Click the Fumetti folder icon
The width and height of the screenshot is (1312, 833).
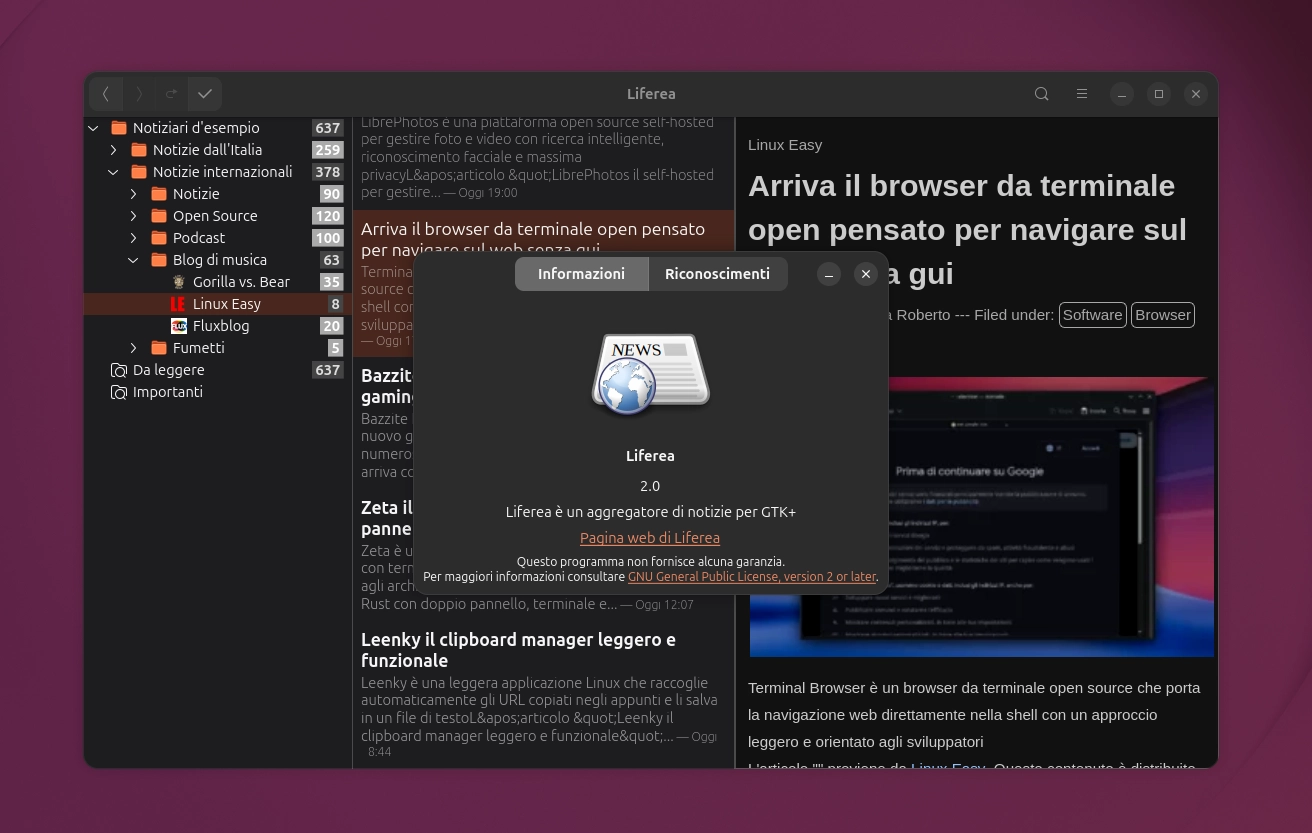pyautogui.click(x=159, y=348)
